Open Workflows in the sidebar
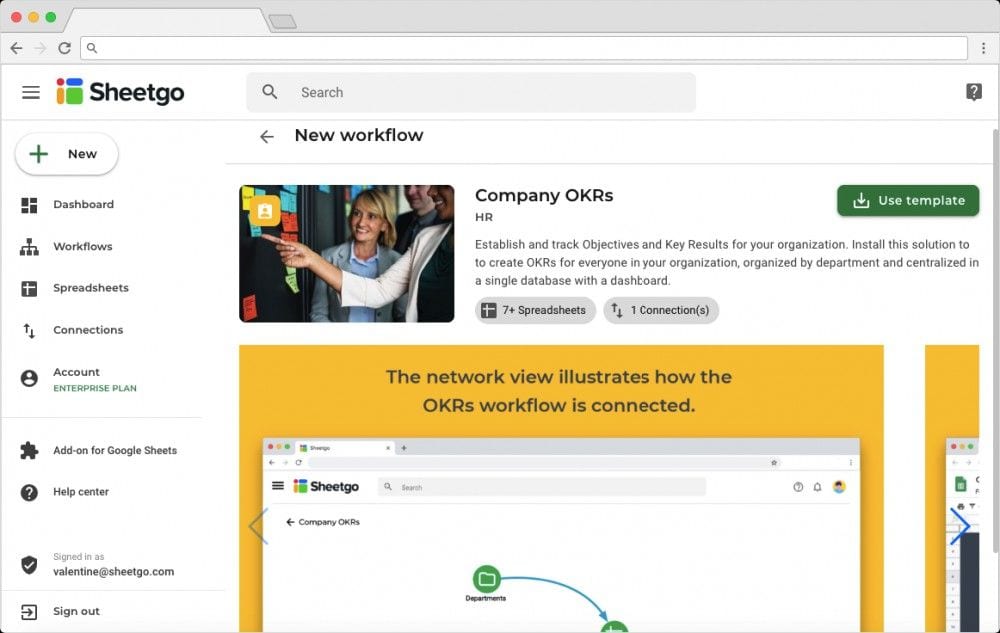The width and height of the screenshot is (1000, 633). click(x=82, y=247)
